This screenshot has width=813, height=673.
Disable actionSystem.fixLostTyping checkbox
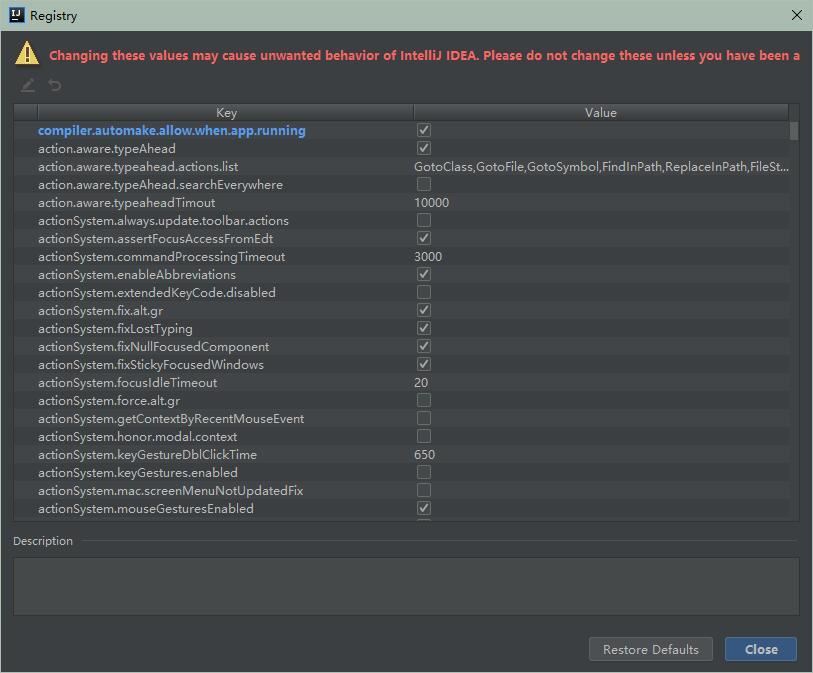pos(423,328)
